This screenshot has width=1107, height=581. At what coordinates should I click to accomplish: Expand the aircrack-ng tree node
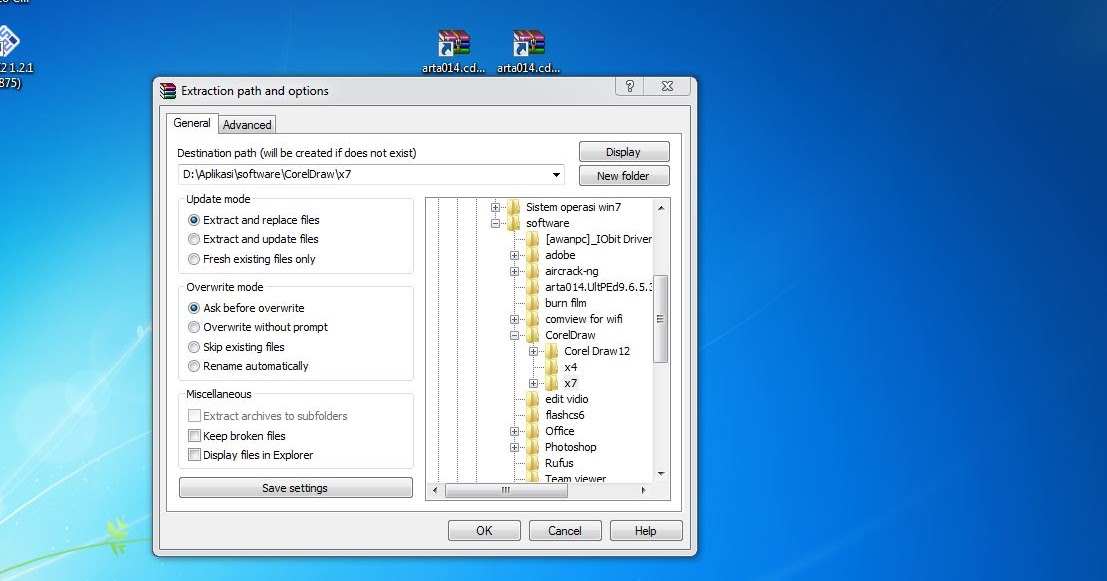point(514,272)
